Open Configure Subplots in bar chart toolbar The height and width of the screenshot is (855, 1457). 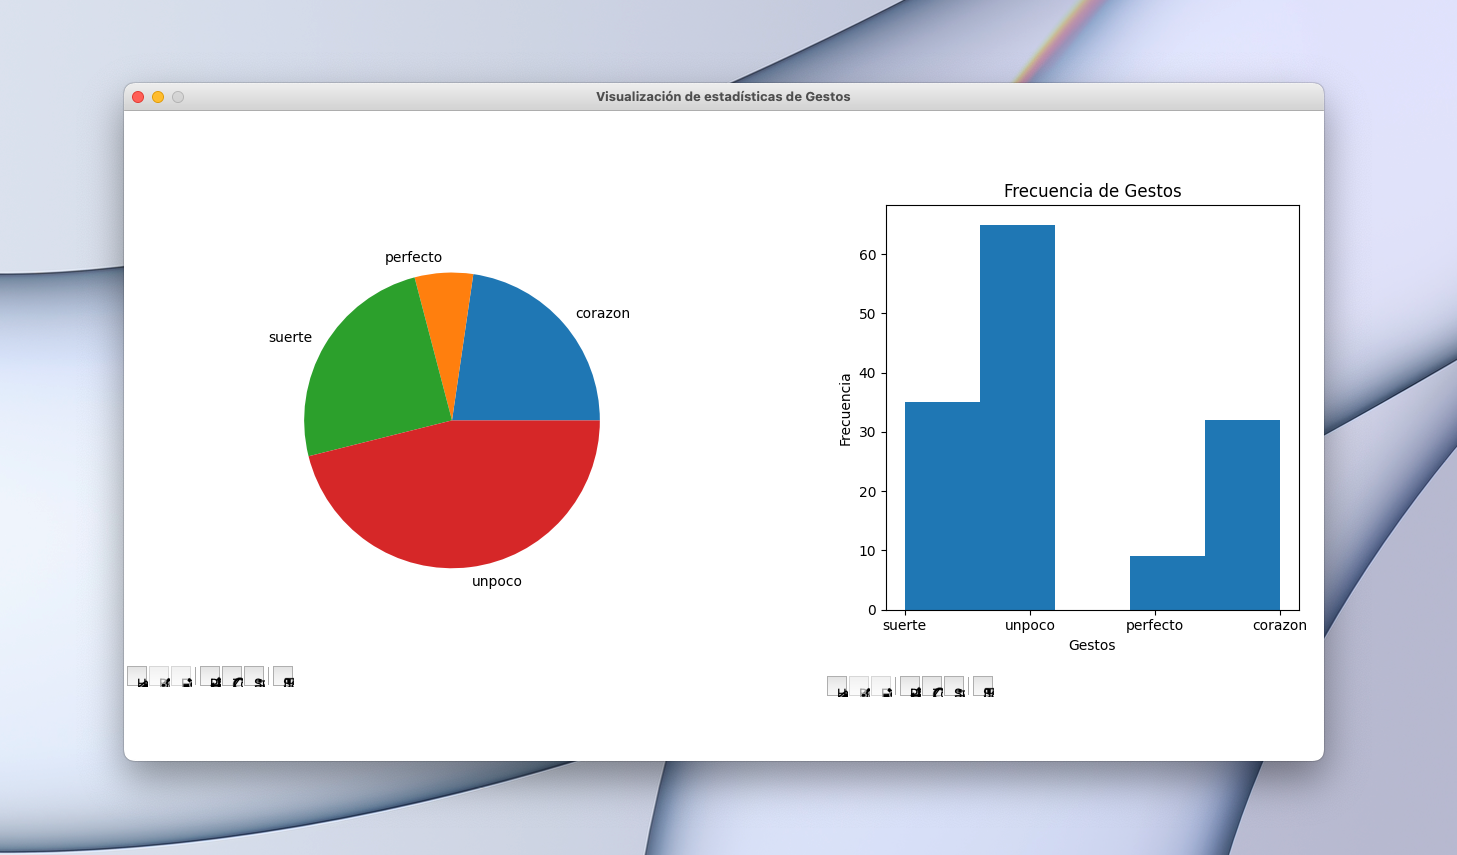coord(954,686)
